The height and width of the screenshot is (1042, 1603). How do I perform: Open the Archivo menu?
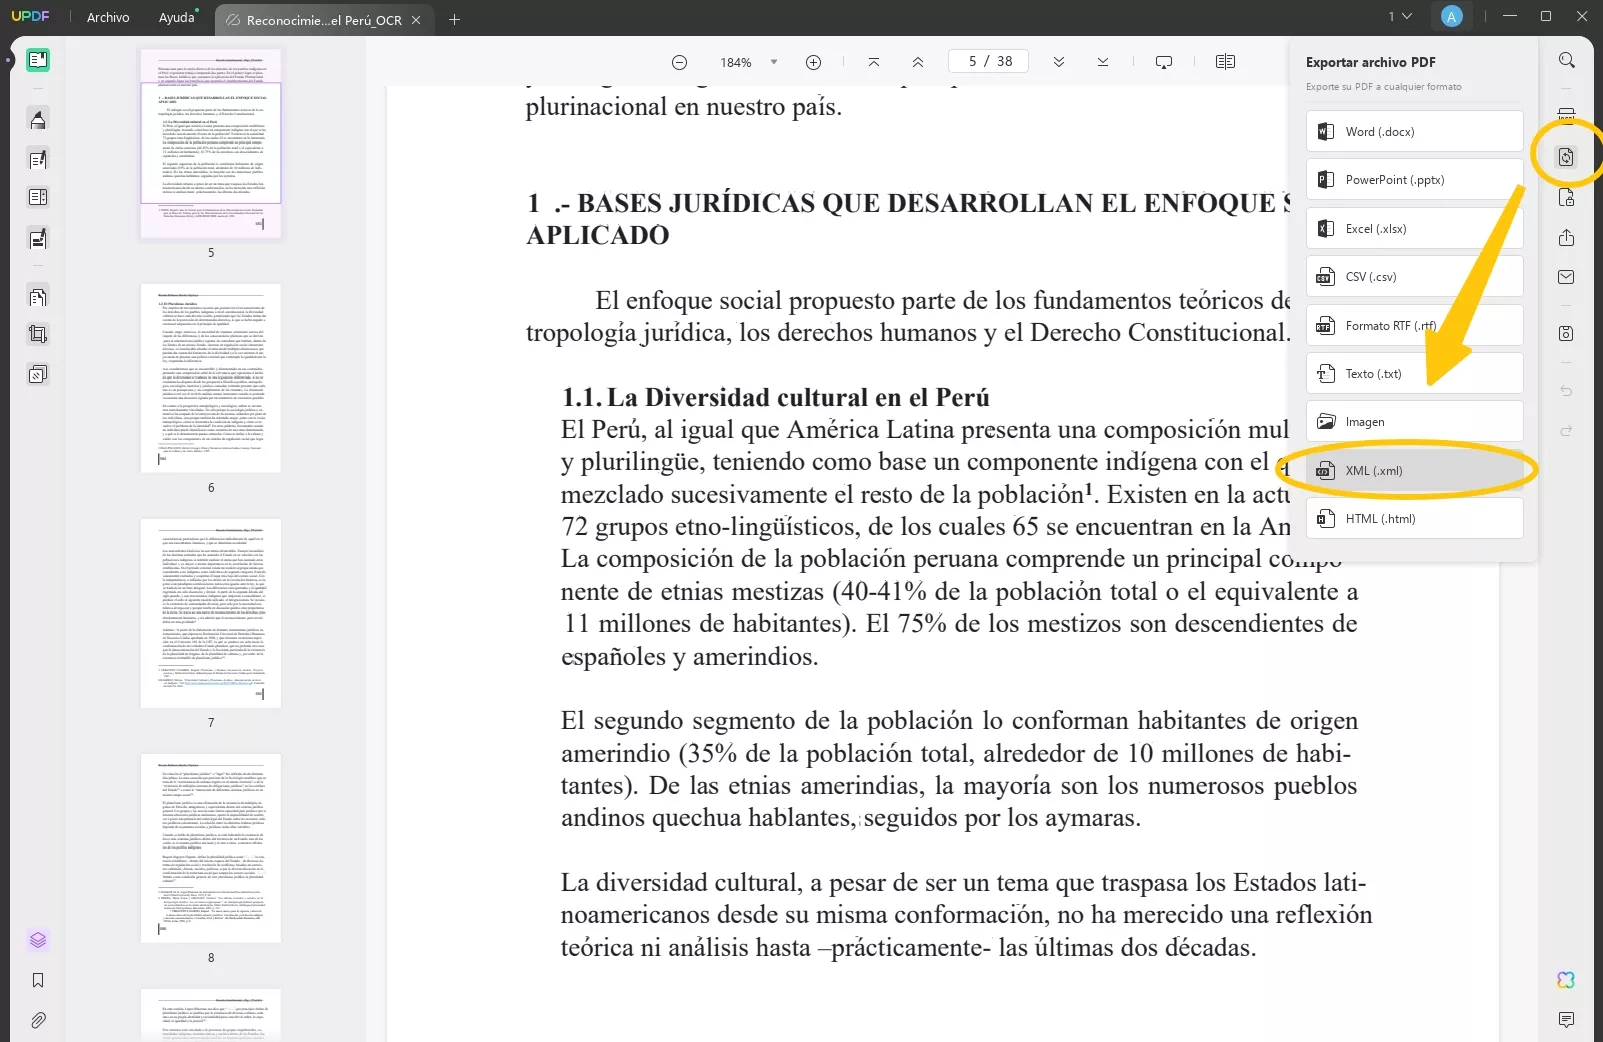[x=108, y=18]
